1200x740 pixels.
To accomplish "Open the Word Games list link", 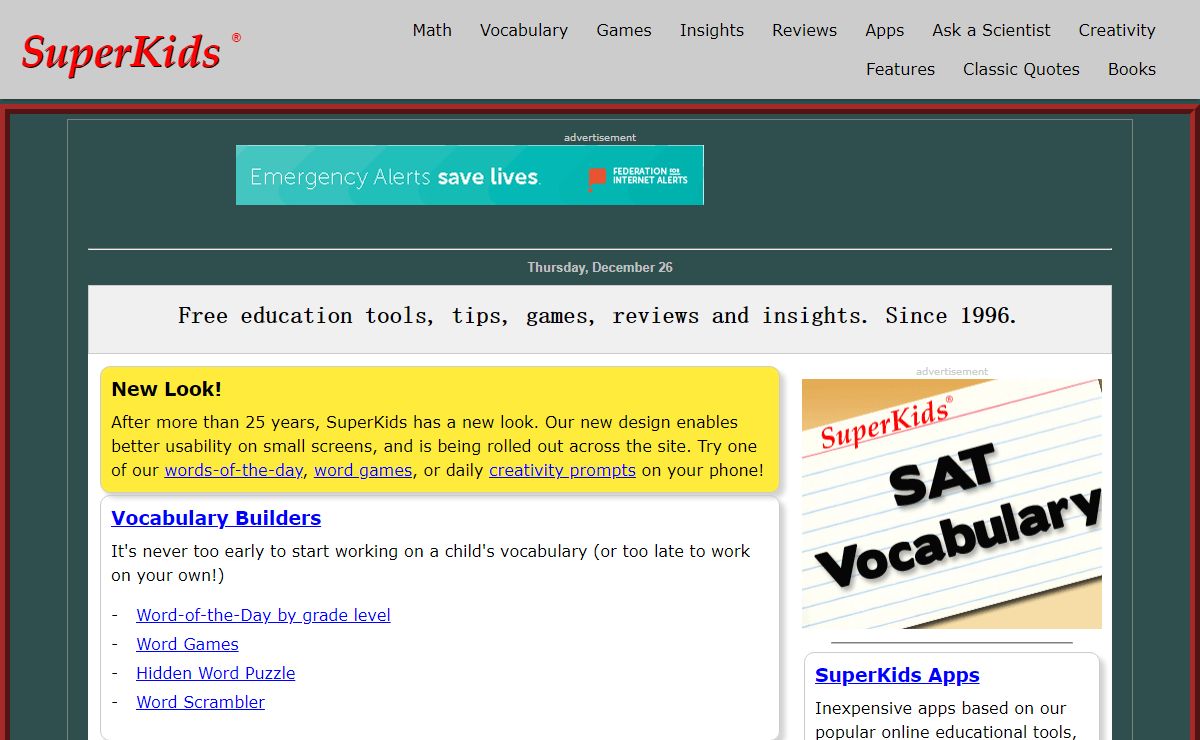I will [x=187, y=644].
